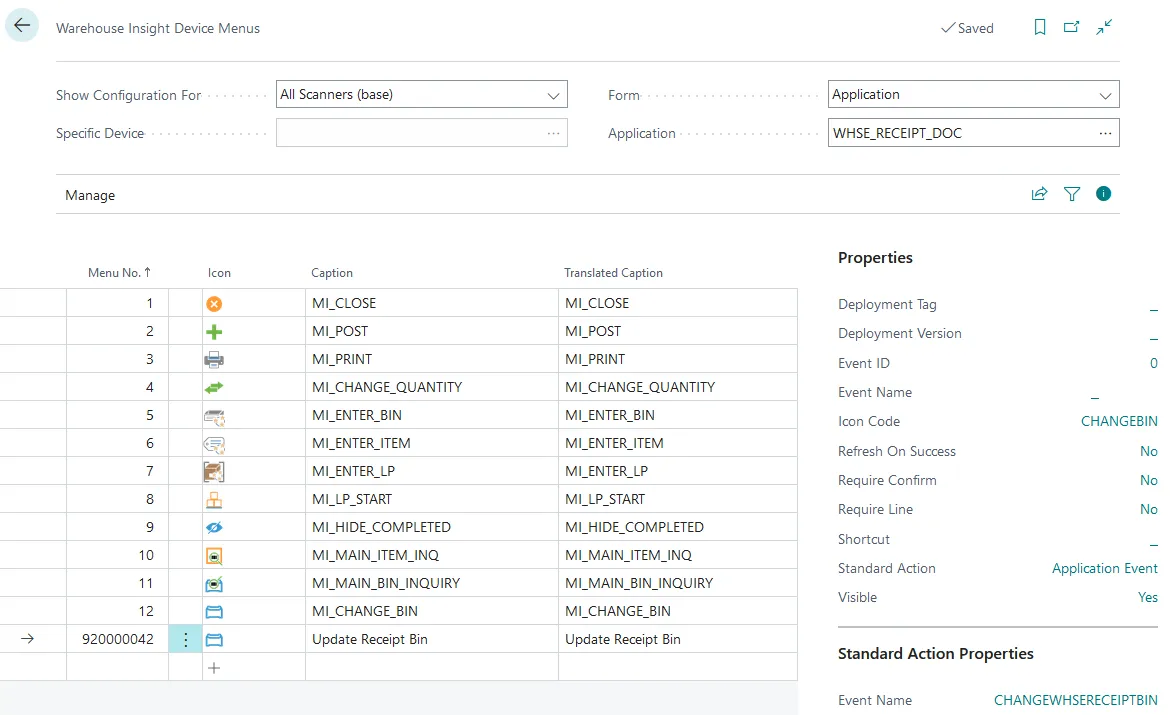Open Application field lookup ellipsis
The height and width of the screenshot is (715, 1170).
click(1105, 133)
